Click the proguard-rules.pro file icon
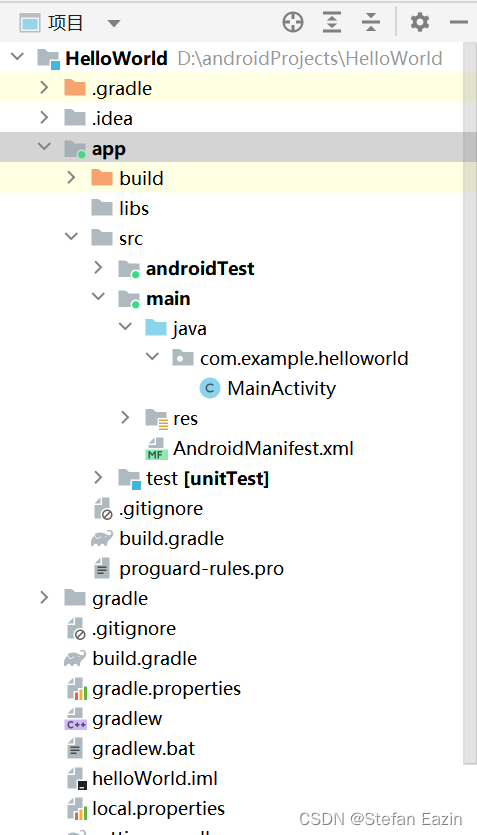Viewport: 477px width, 835px height. point(102,569)
